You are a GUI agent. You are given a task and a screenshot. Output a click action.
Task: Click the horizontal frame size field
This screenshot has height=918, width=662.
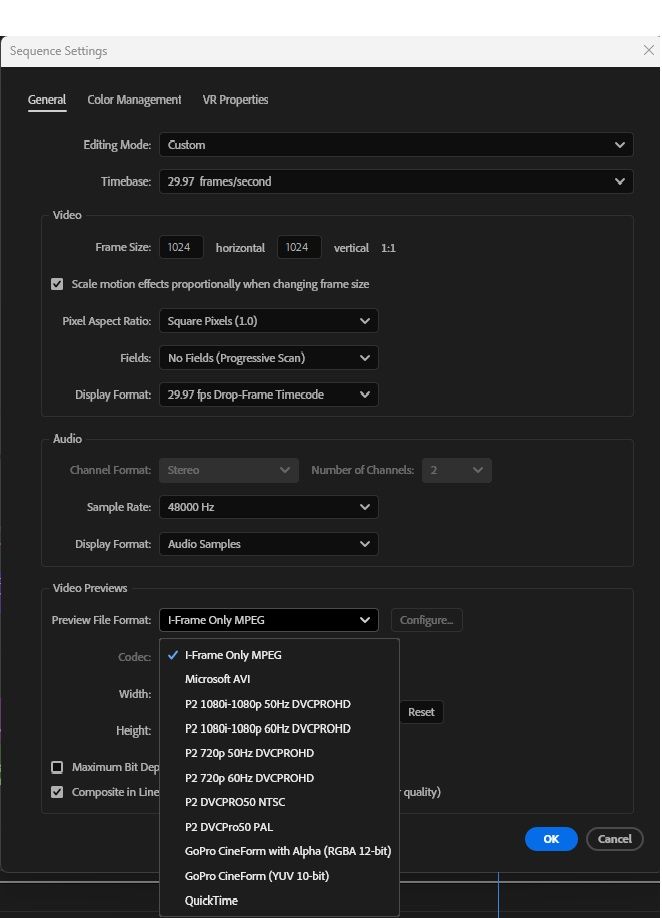point(180,247)
